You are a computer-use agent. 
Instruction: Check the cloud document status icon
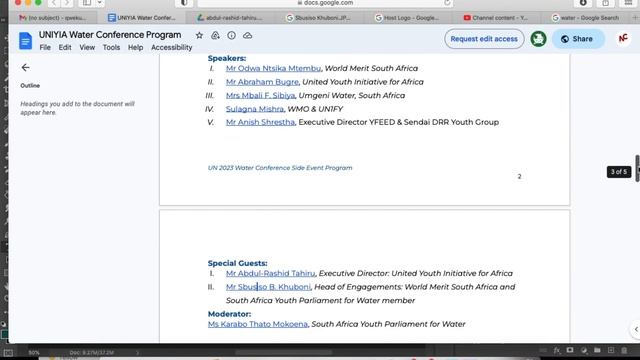[x=247, y=36]
